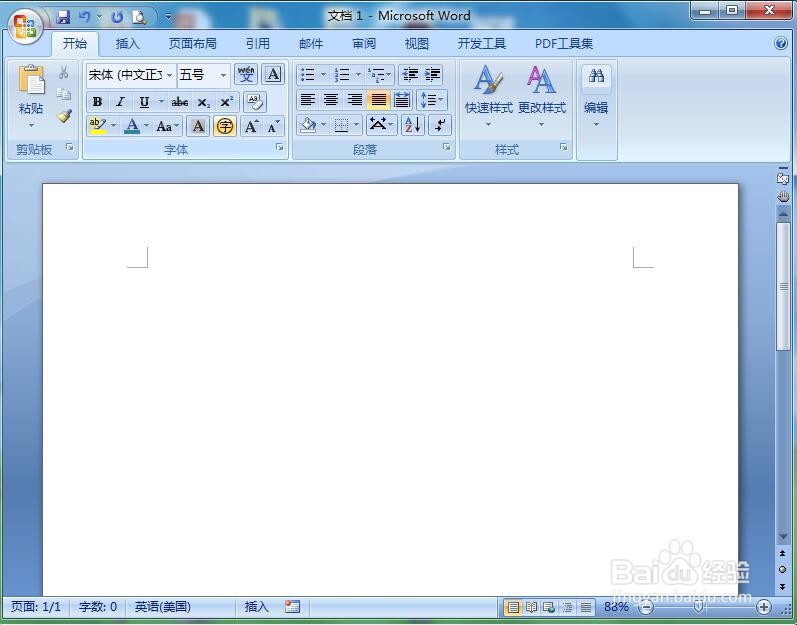Open the phonetic guide (wén) tool
Screen dimensions: 797x625
point(246,75)
